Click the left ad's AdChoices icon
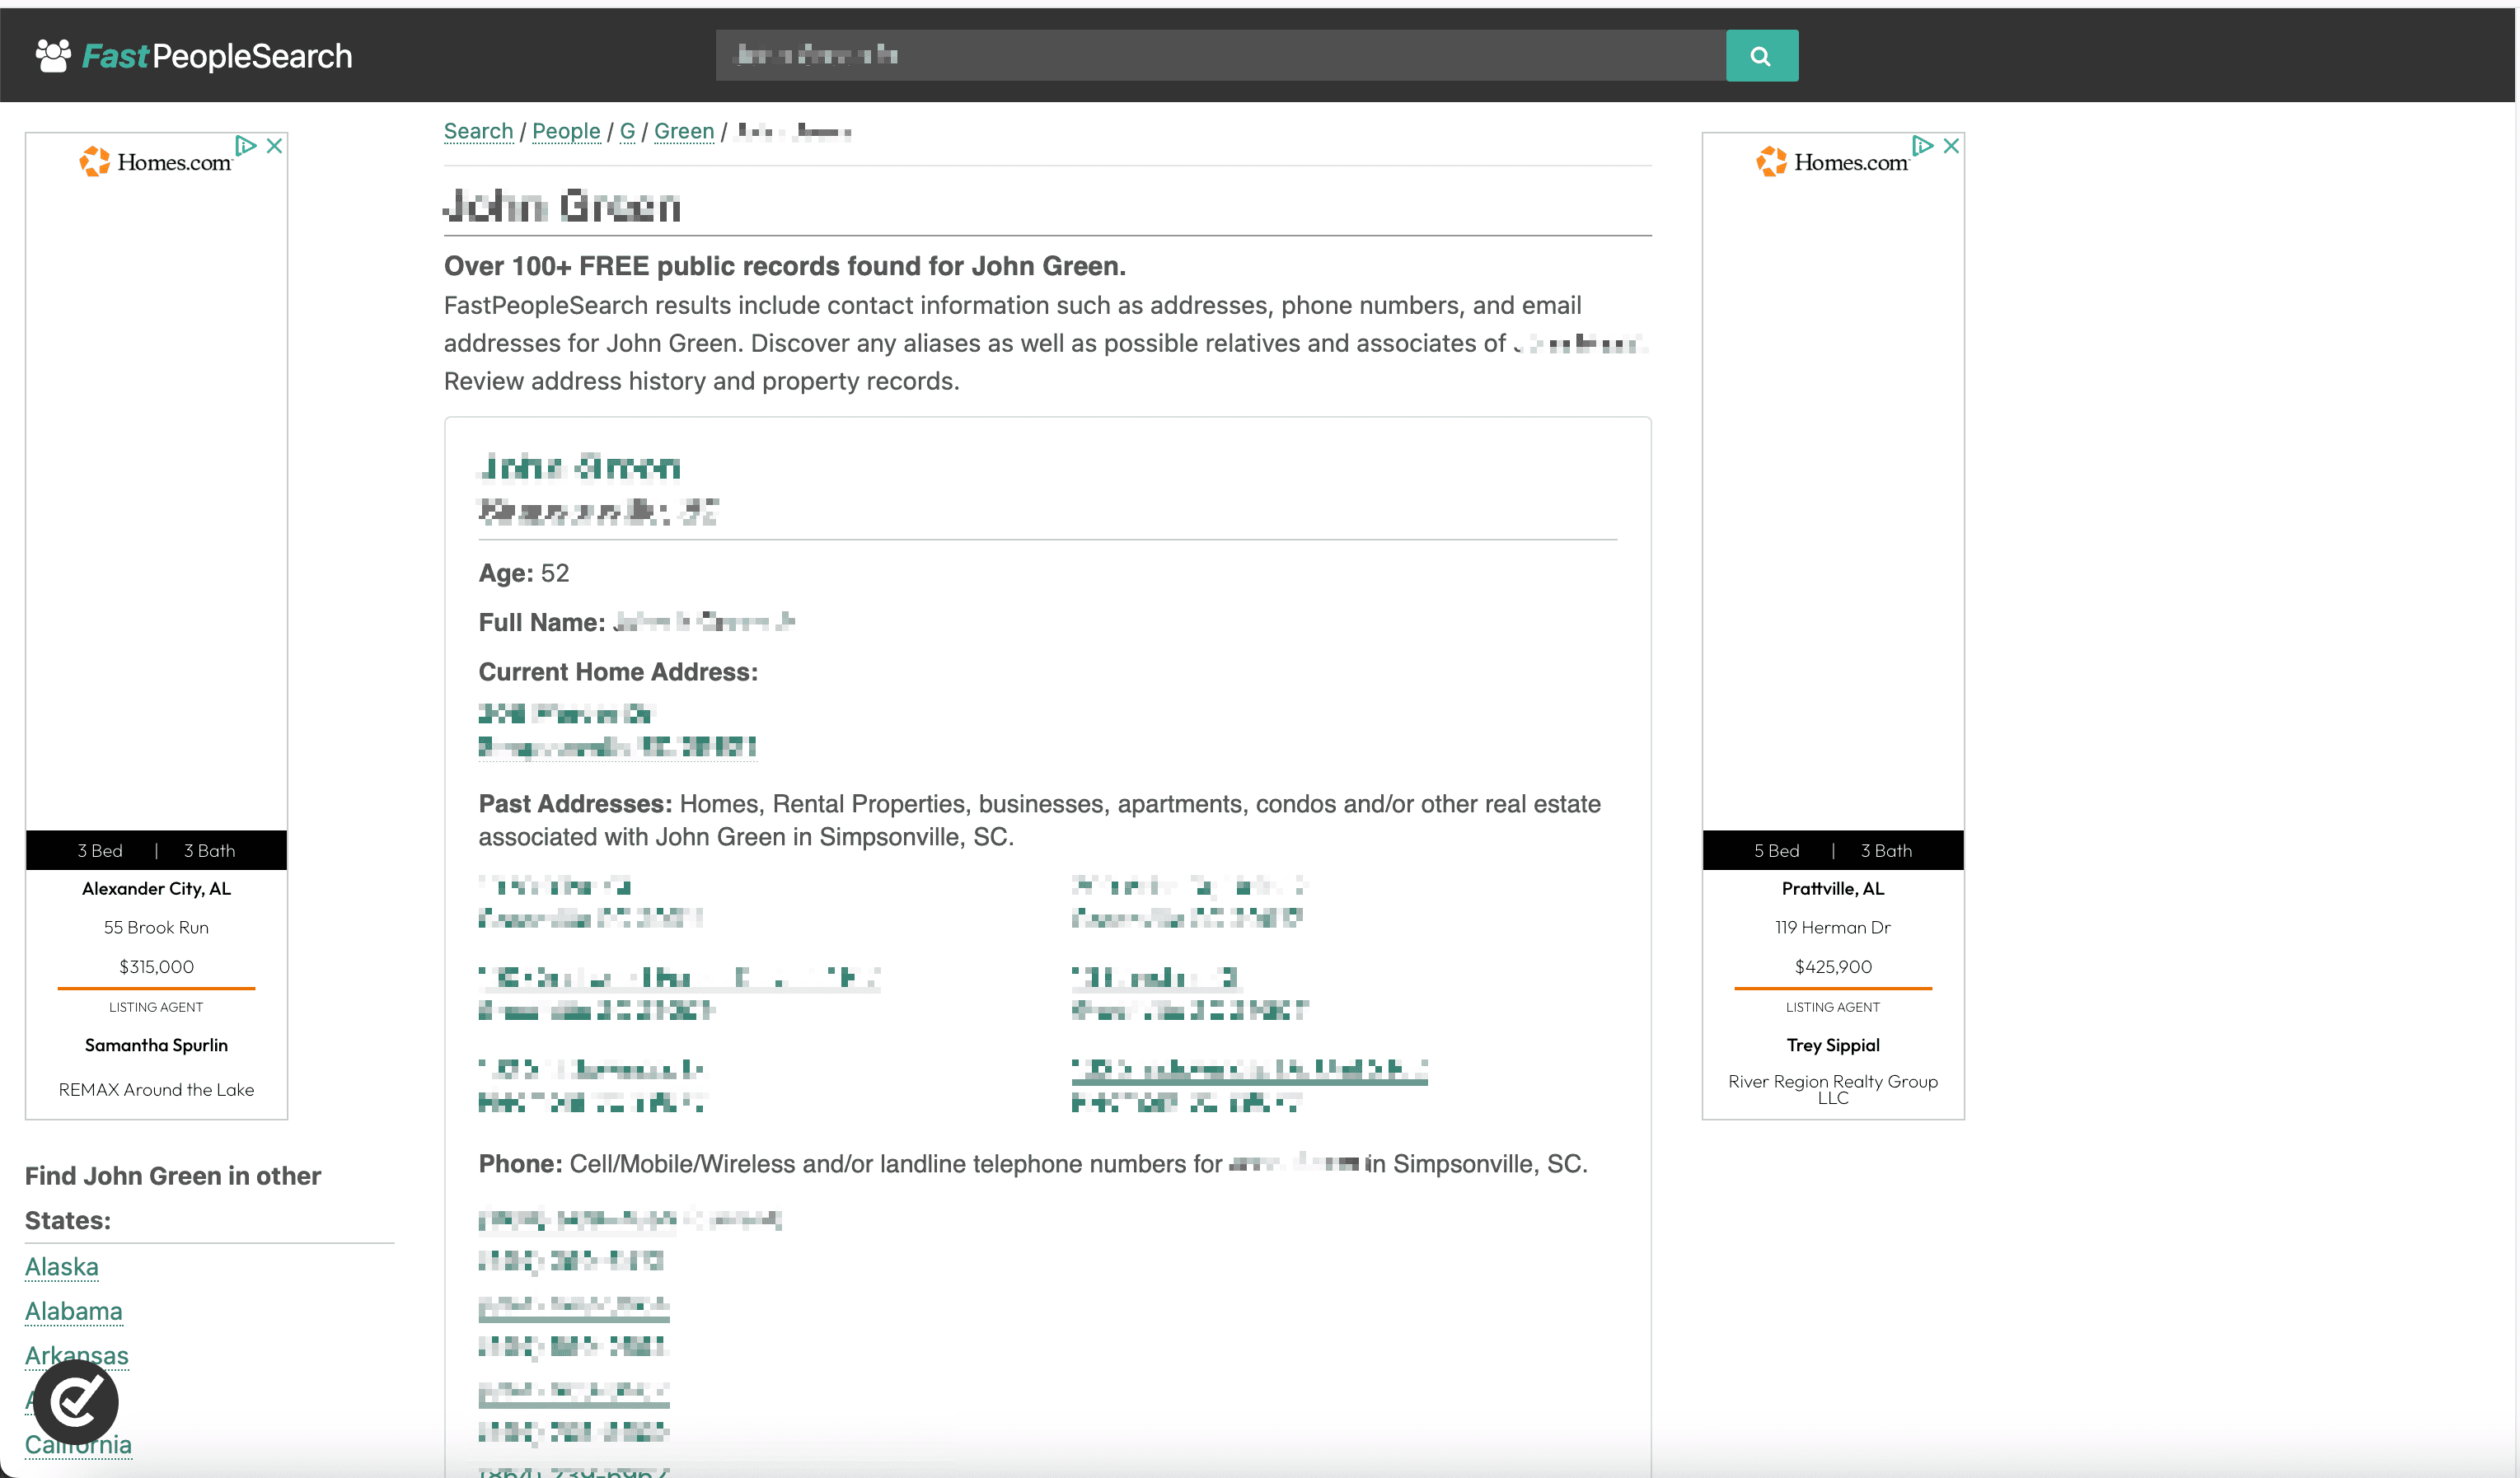The width and height of the screenshot is (2520, 1478). click(x=245, y=146)
